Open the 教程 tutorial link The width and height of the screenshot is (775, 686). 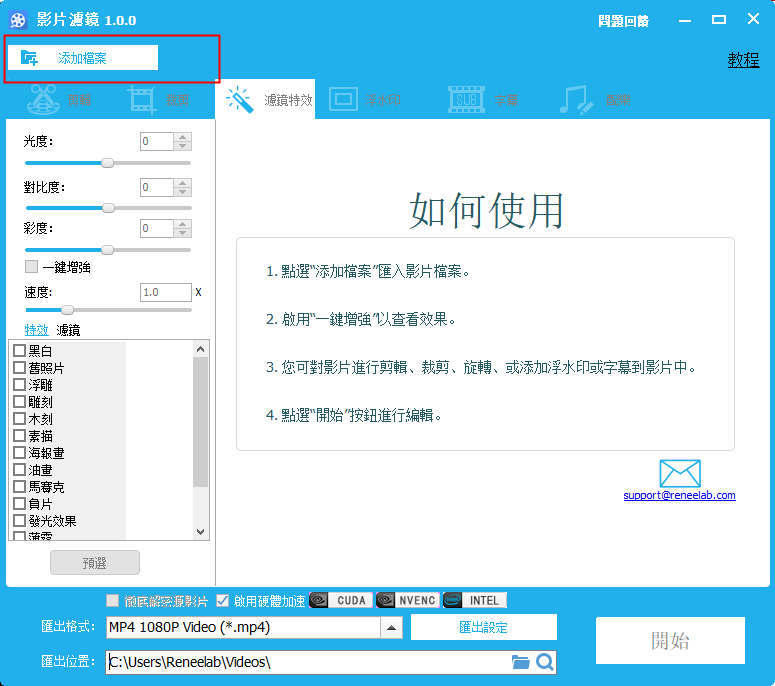(x=743, y=60)
